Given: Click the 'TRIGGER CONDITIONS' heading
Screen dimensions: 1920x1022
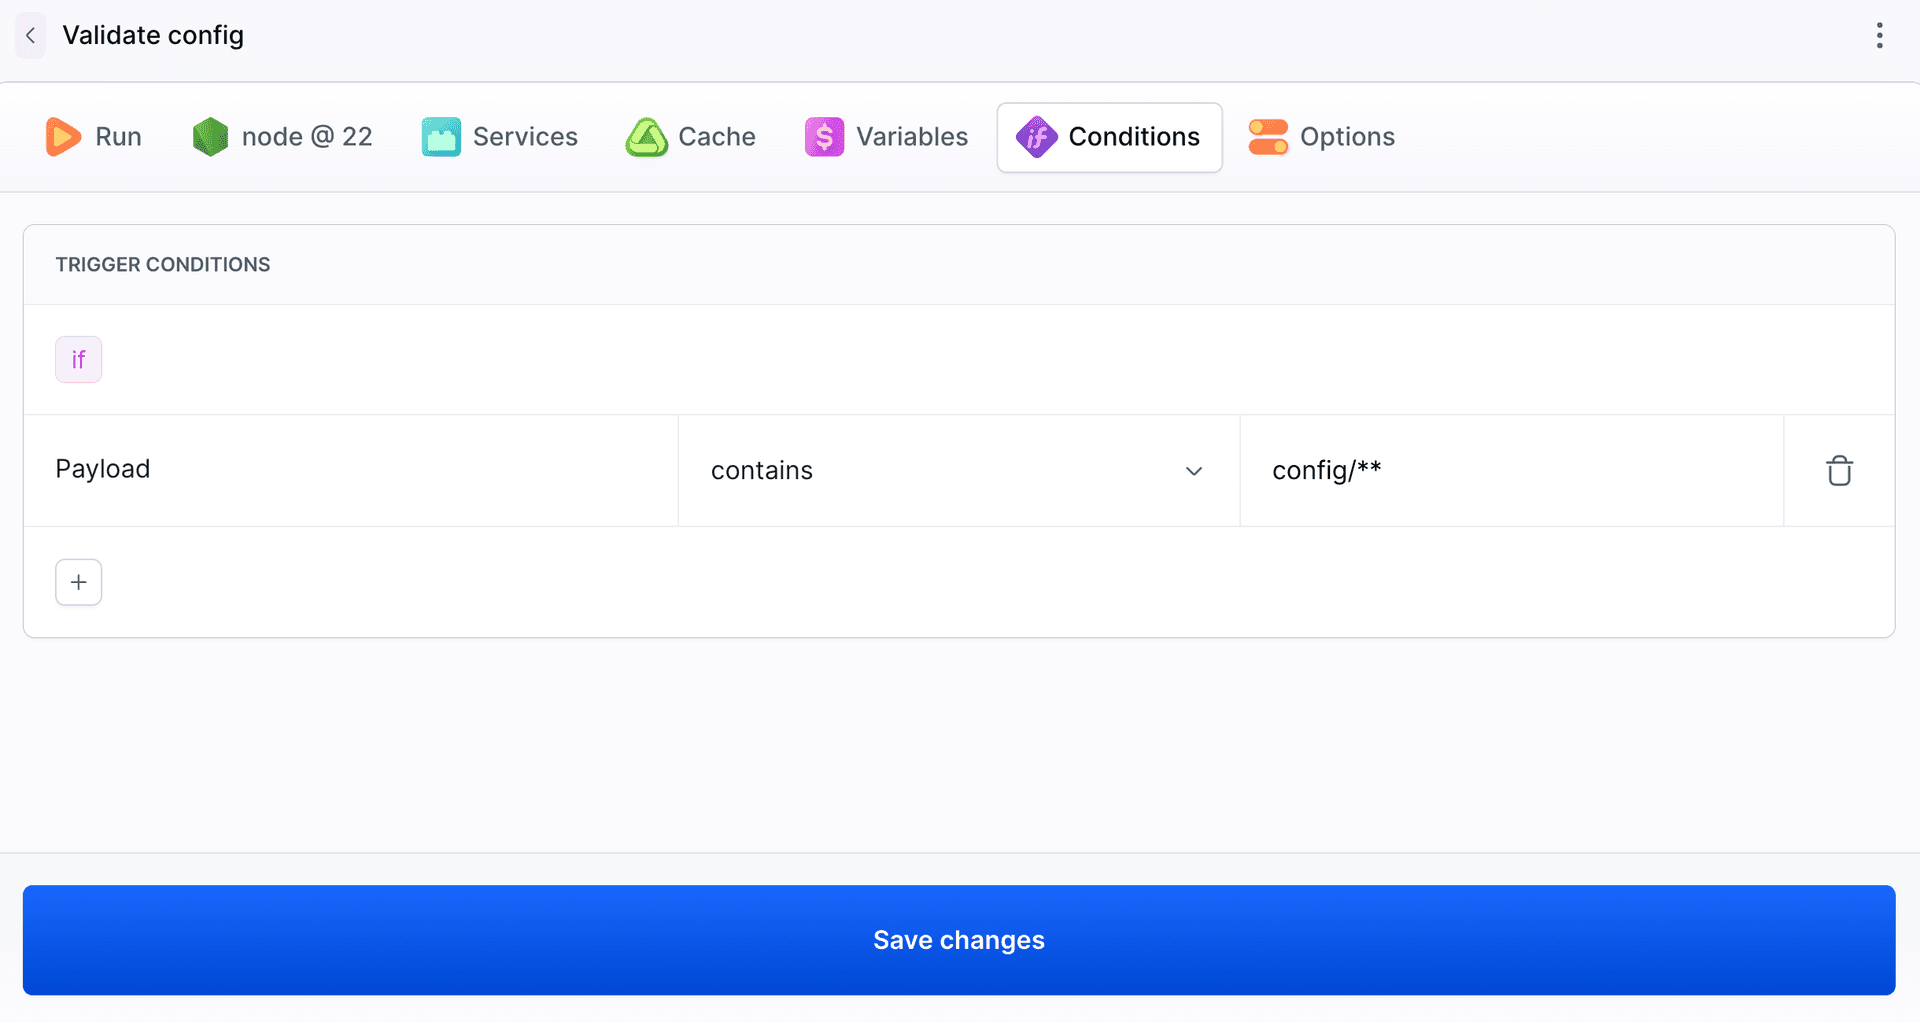Looking at the screenshot, I should click(163, 265).
